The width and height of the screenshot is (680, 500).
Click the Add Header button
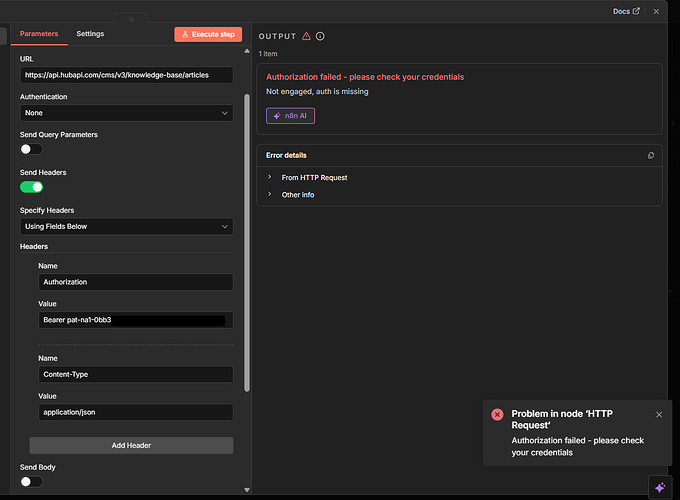click(131, 445)
